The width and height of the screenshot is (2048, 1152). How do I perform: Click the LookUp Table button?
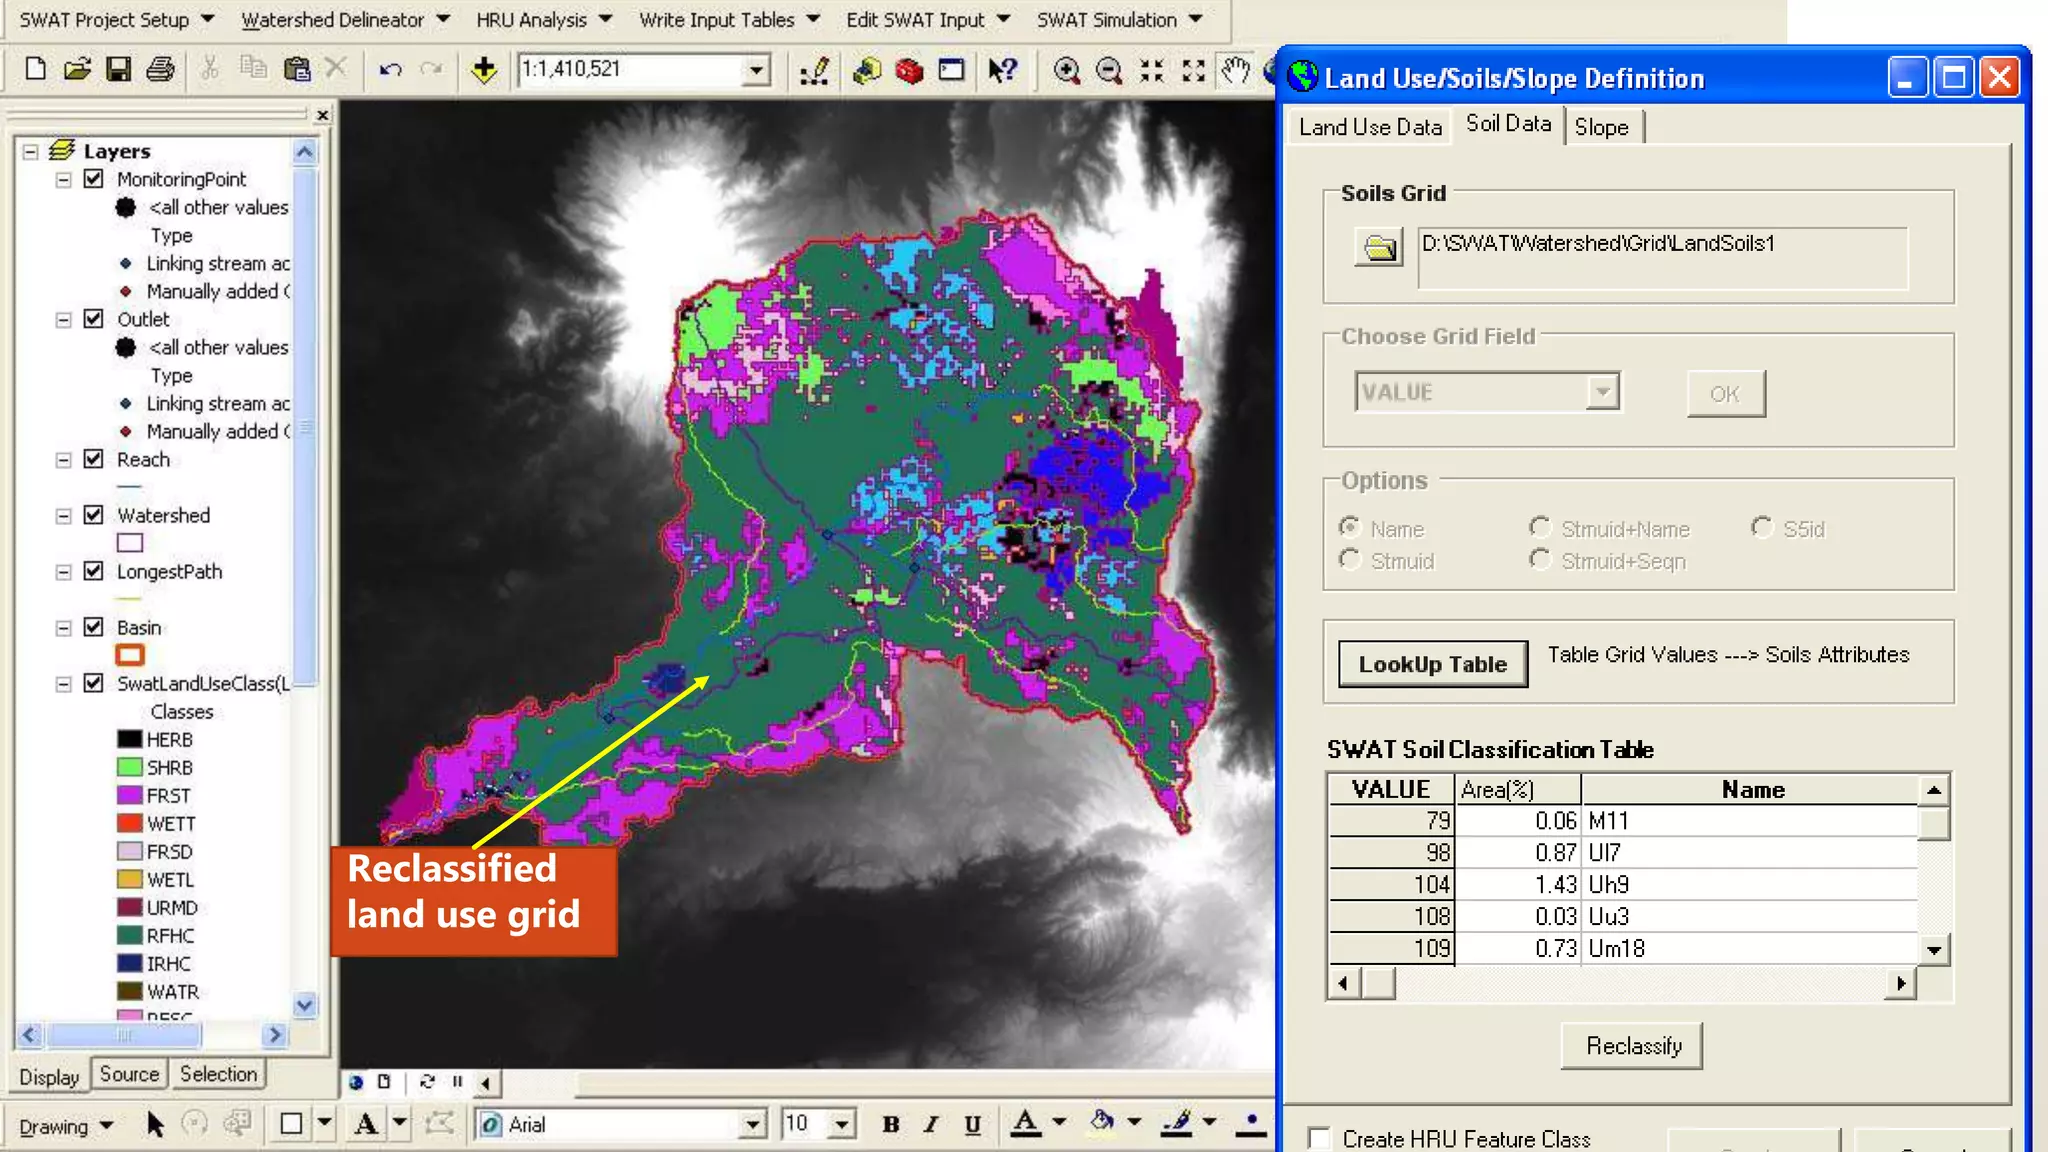[1432, 664]
